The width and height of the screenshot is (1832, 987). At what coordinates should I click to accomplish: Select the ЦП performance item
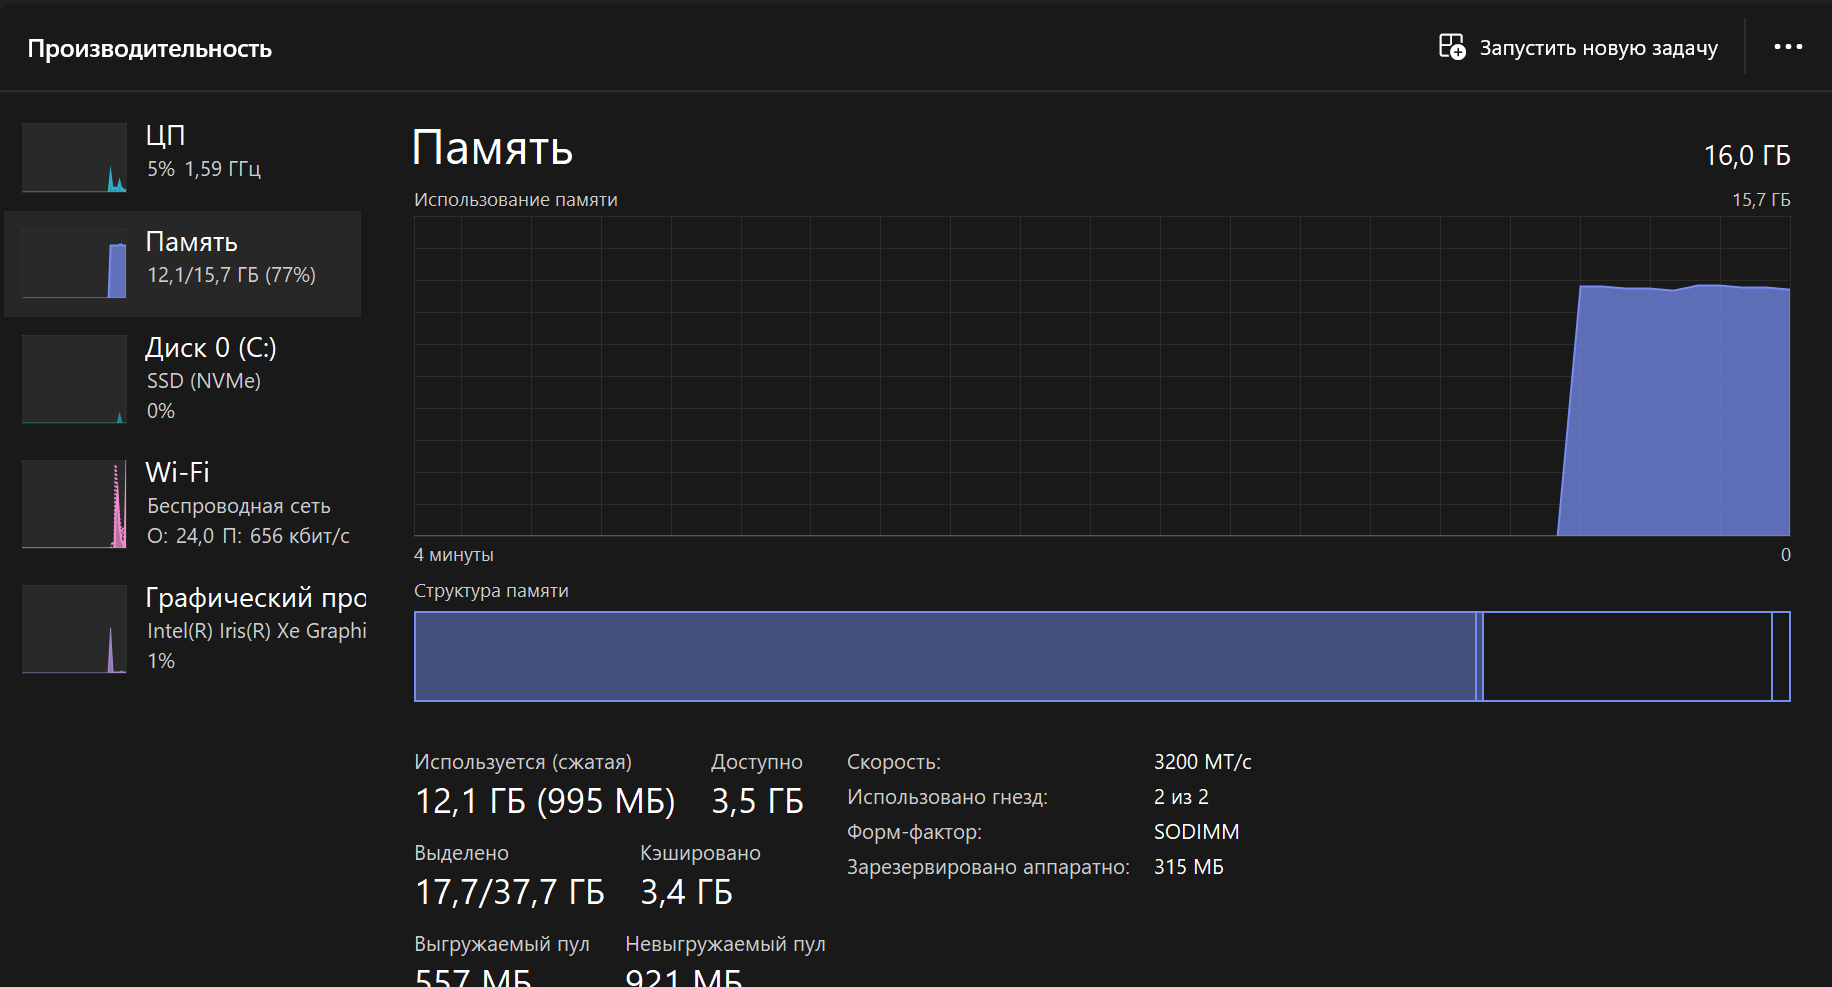(x=183, y=157)
